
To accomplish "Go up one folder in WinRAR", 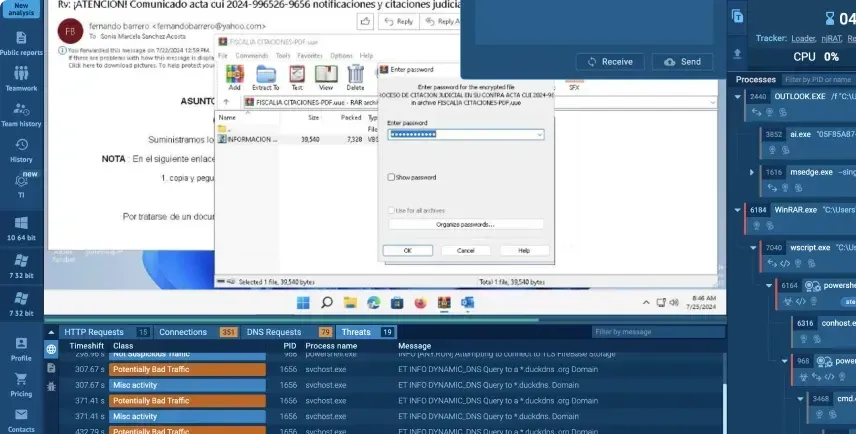I will (226, 102).
